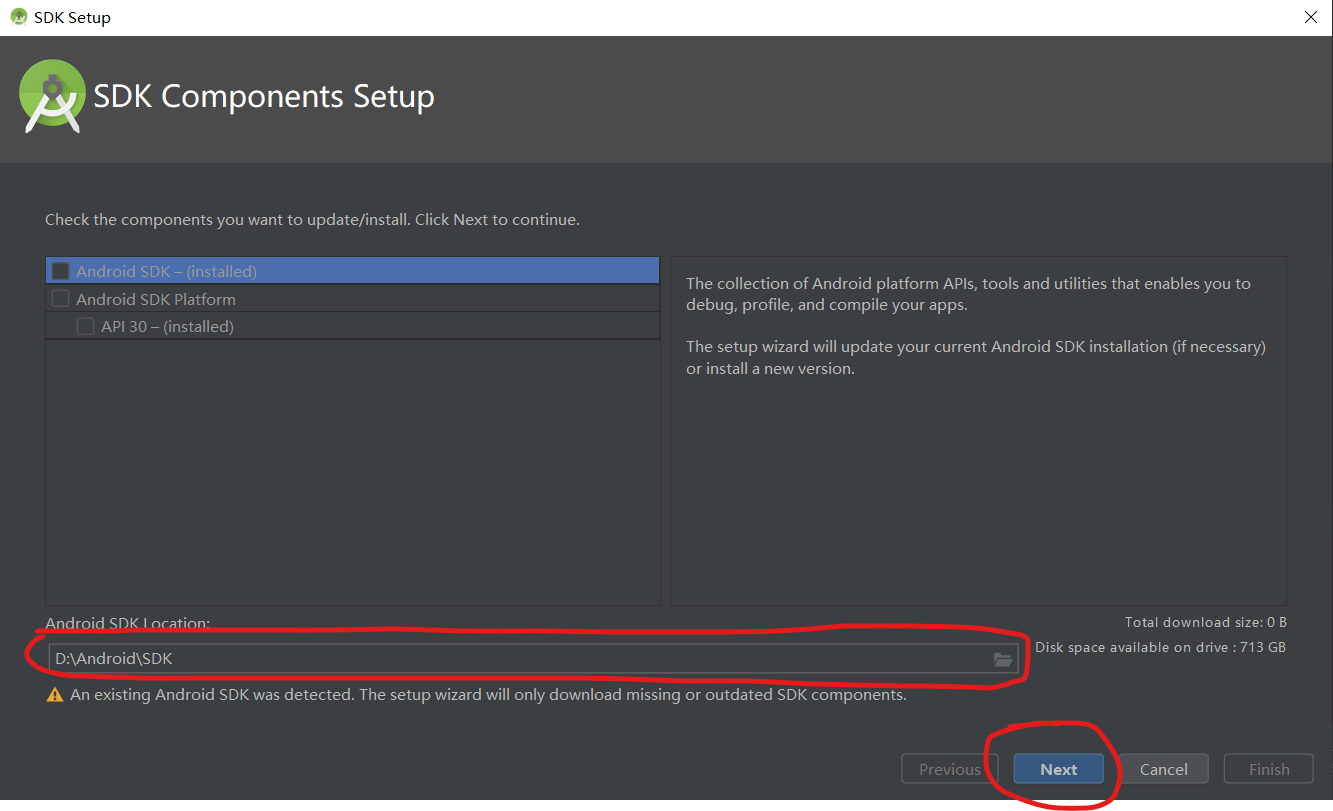
Task: Toggle the API 30 (installed) checkbox
Action: tap(86, 326)
